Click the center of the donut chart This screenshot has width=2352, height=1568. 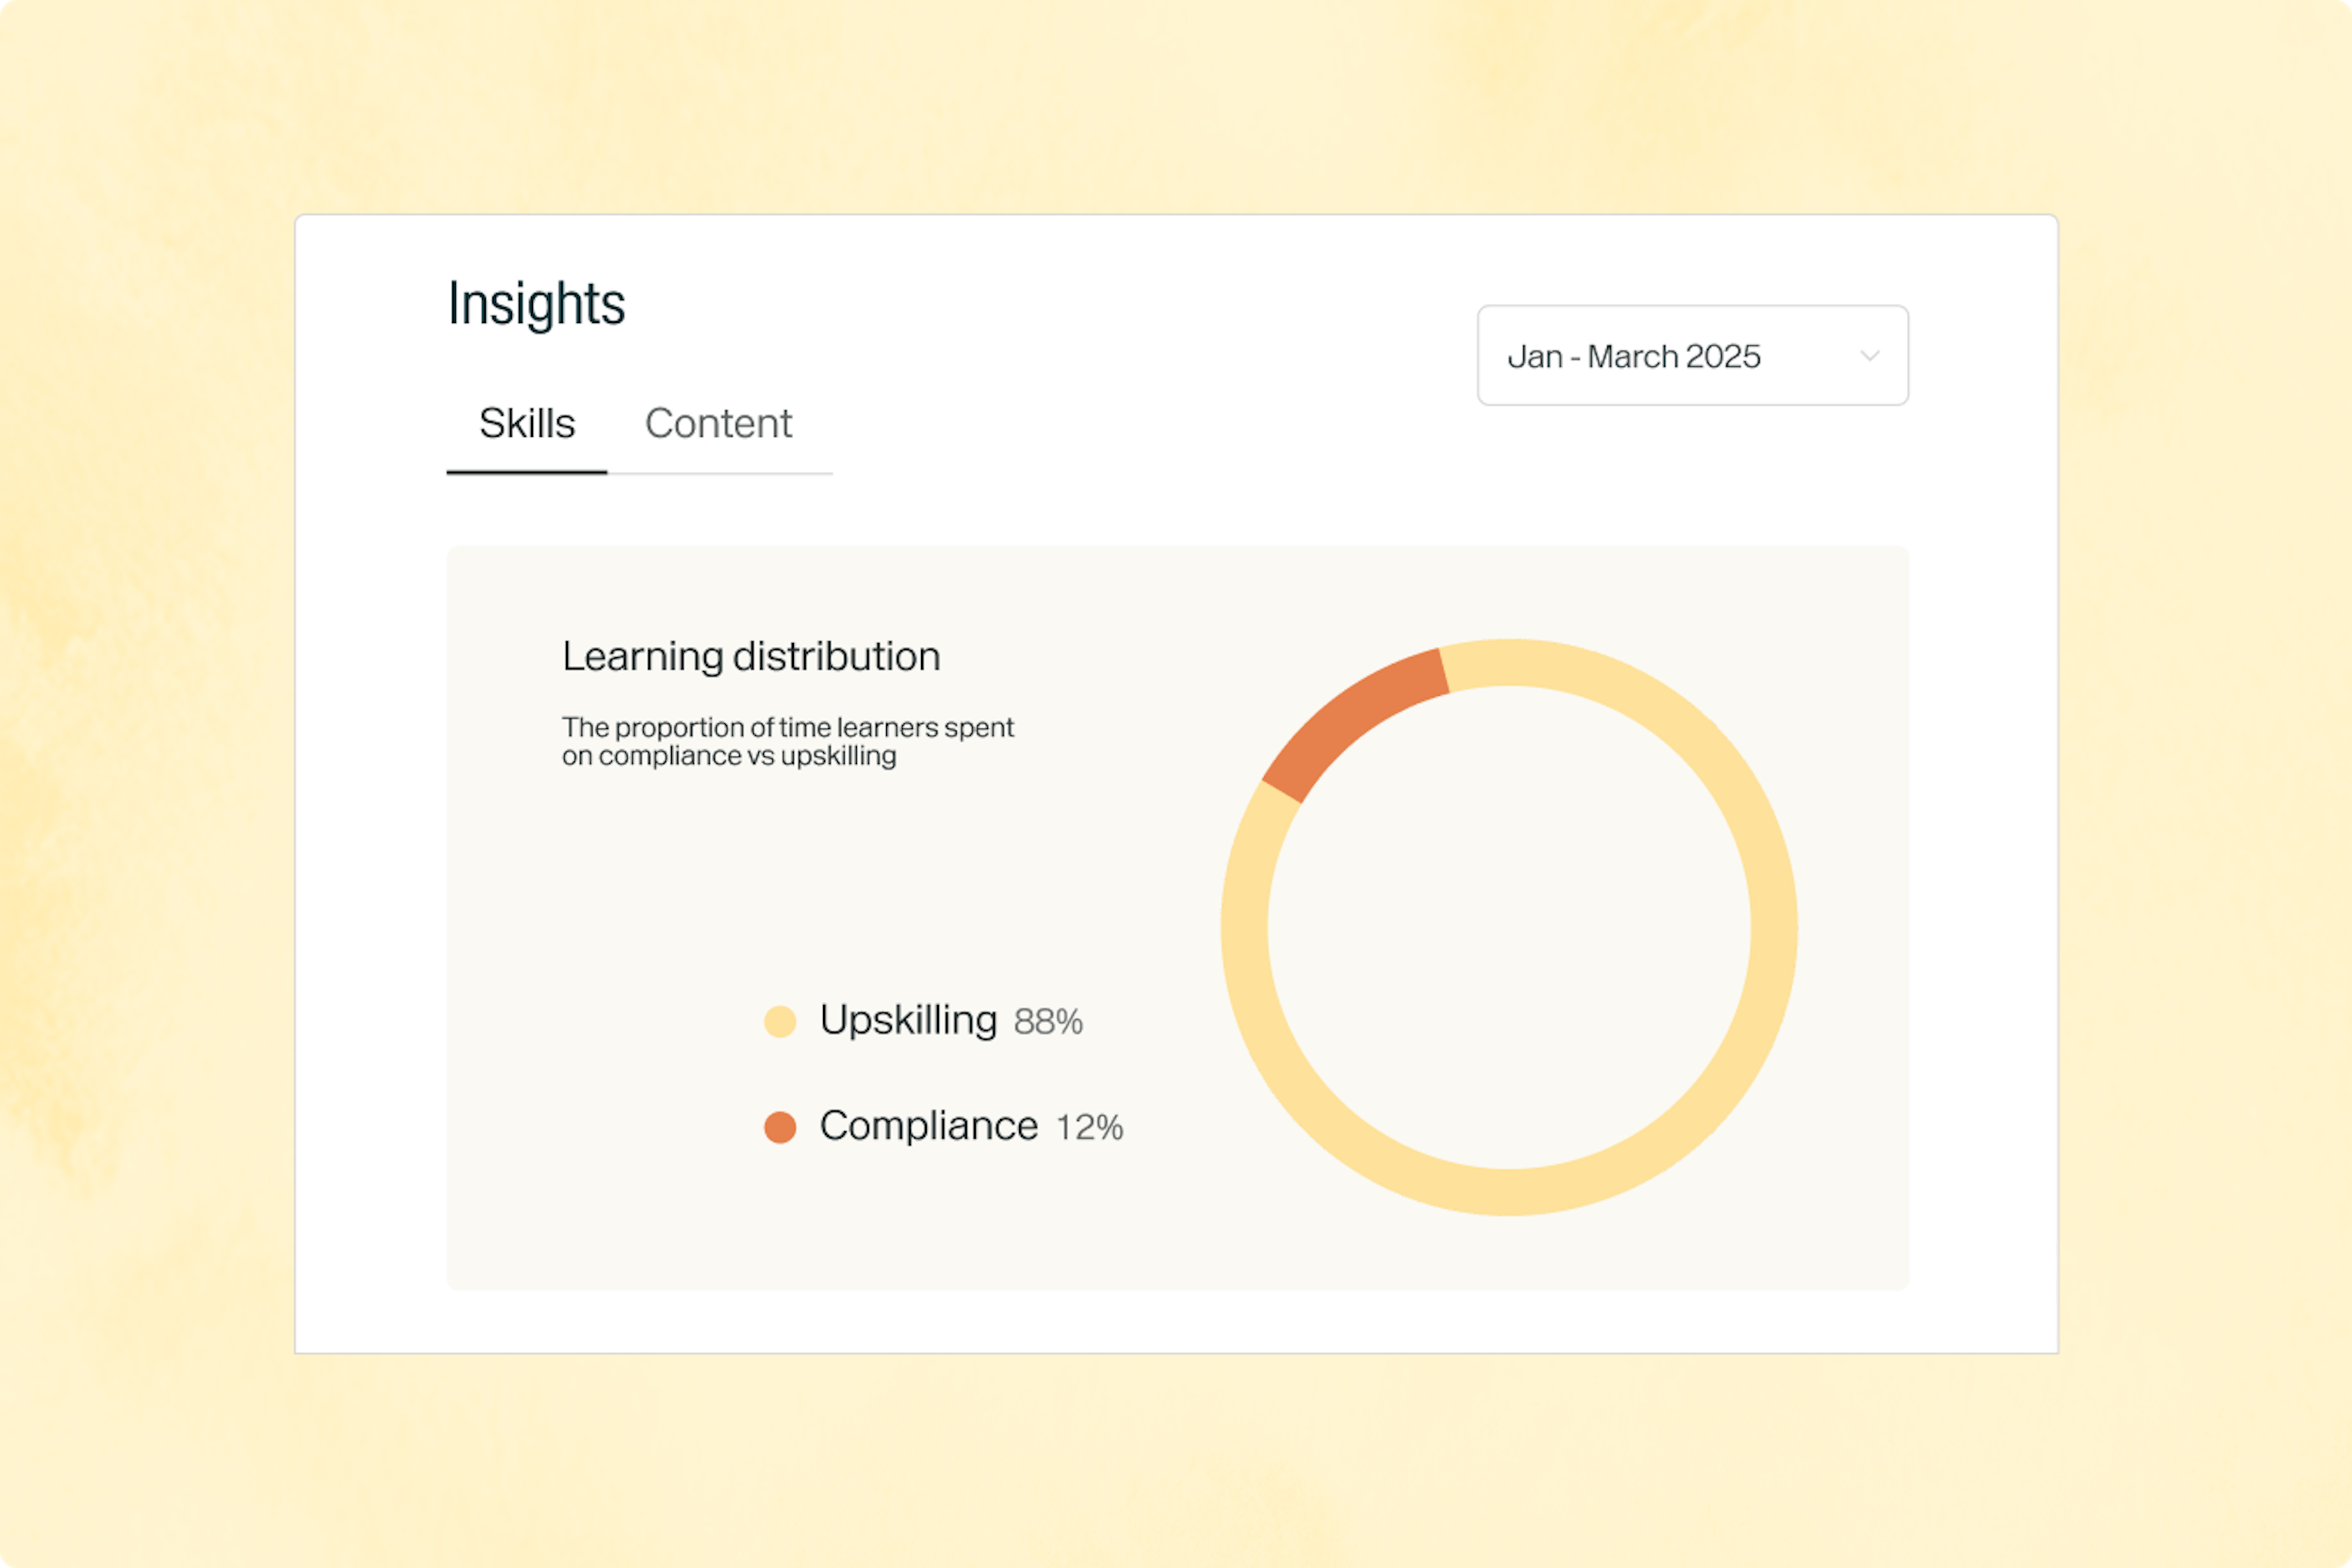(1509, 927)
